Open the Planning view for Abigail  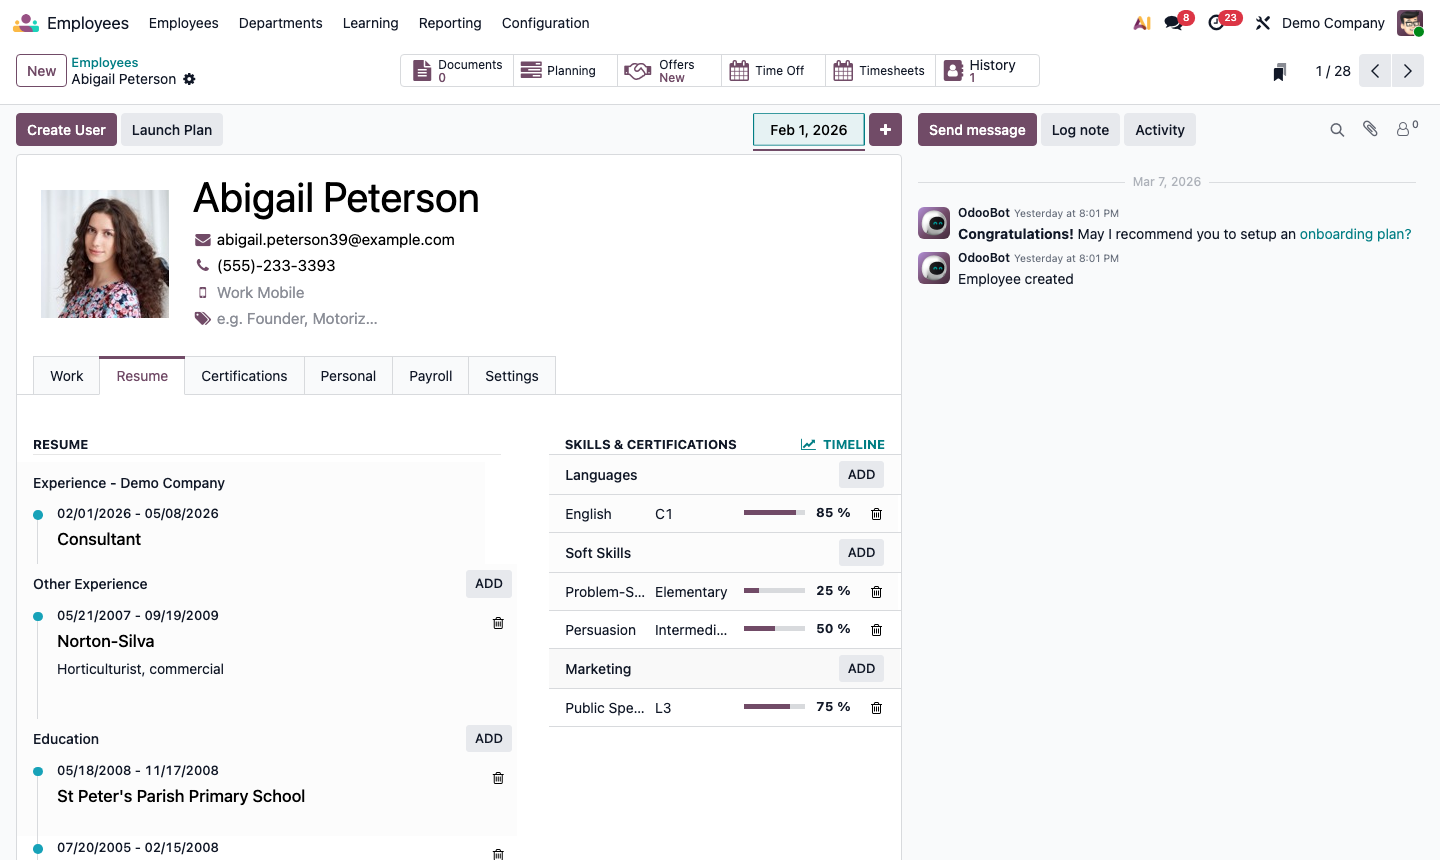coord(564,70)
